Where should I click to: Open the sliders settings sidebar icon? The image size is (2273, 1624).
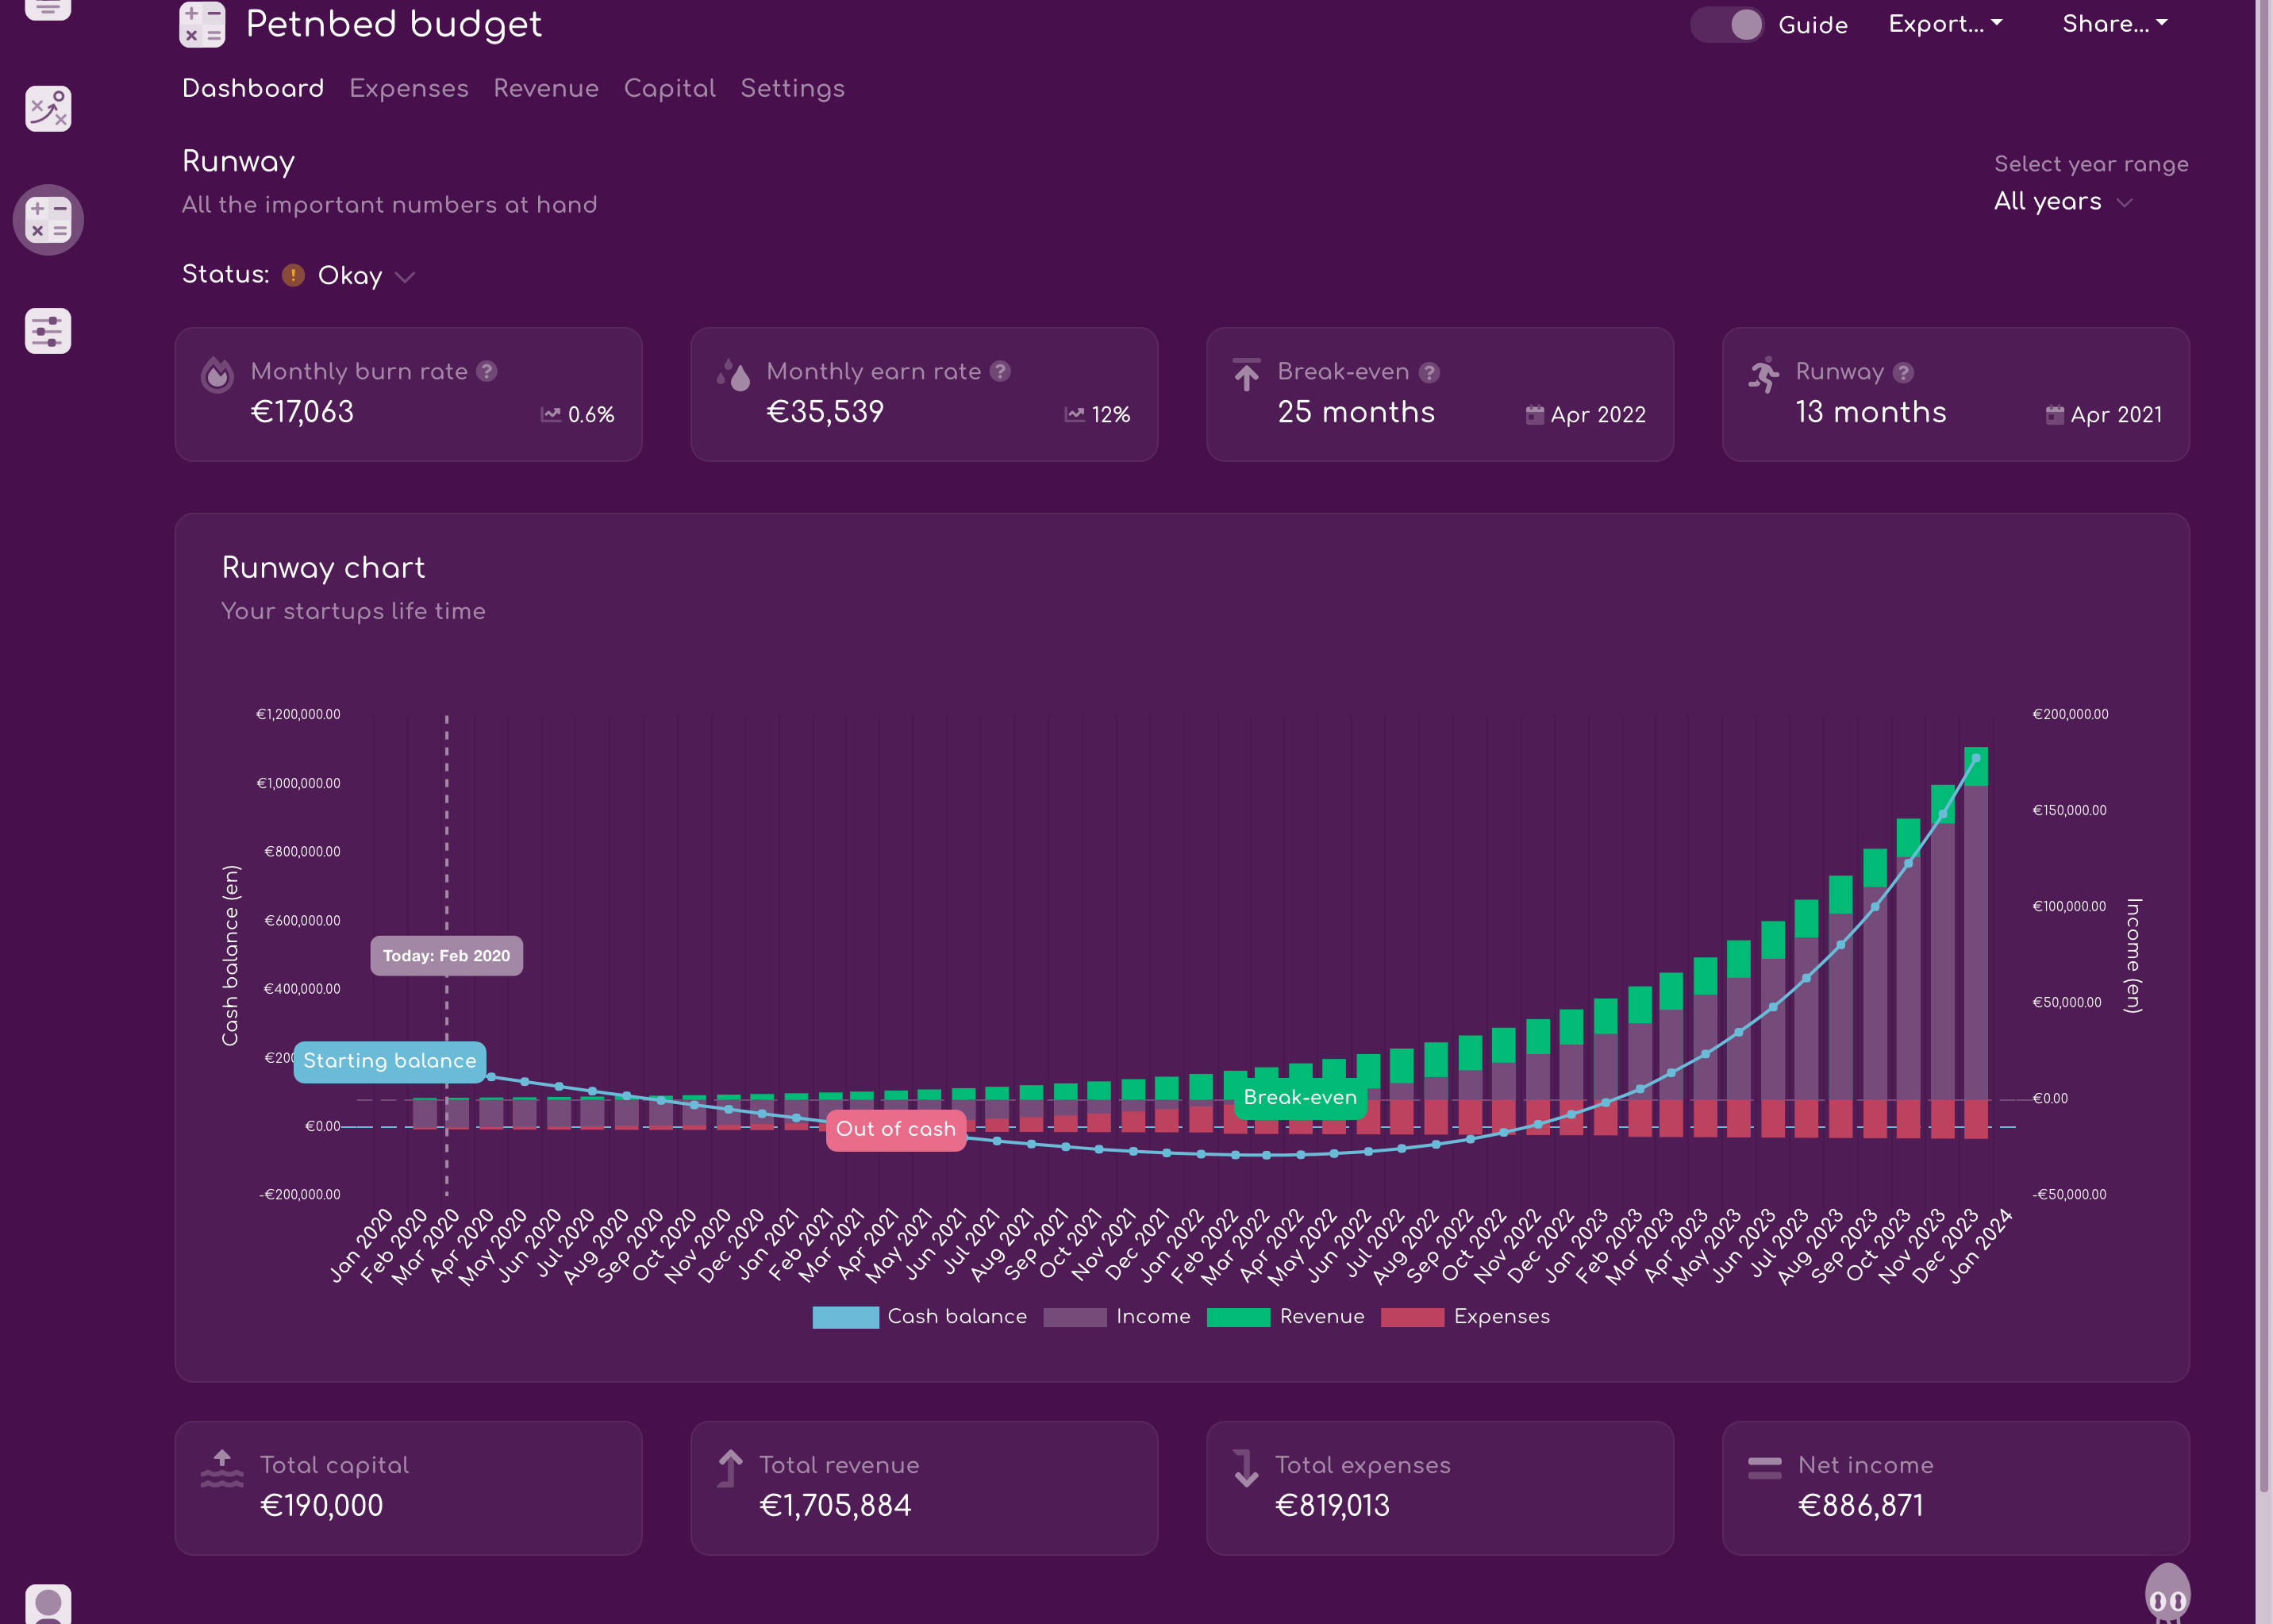click(x=48, y=331)
